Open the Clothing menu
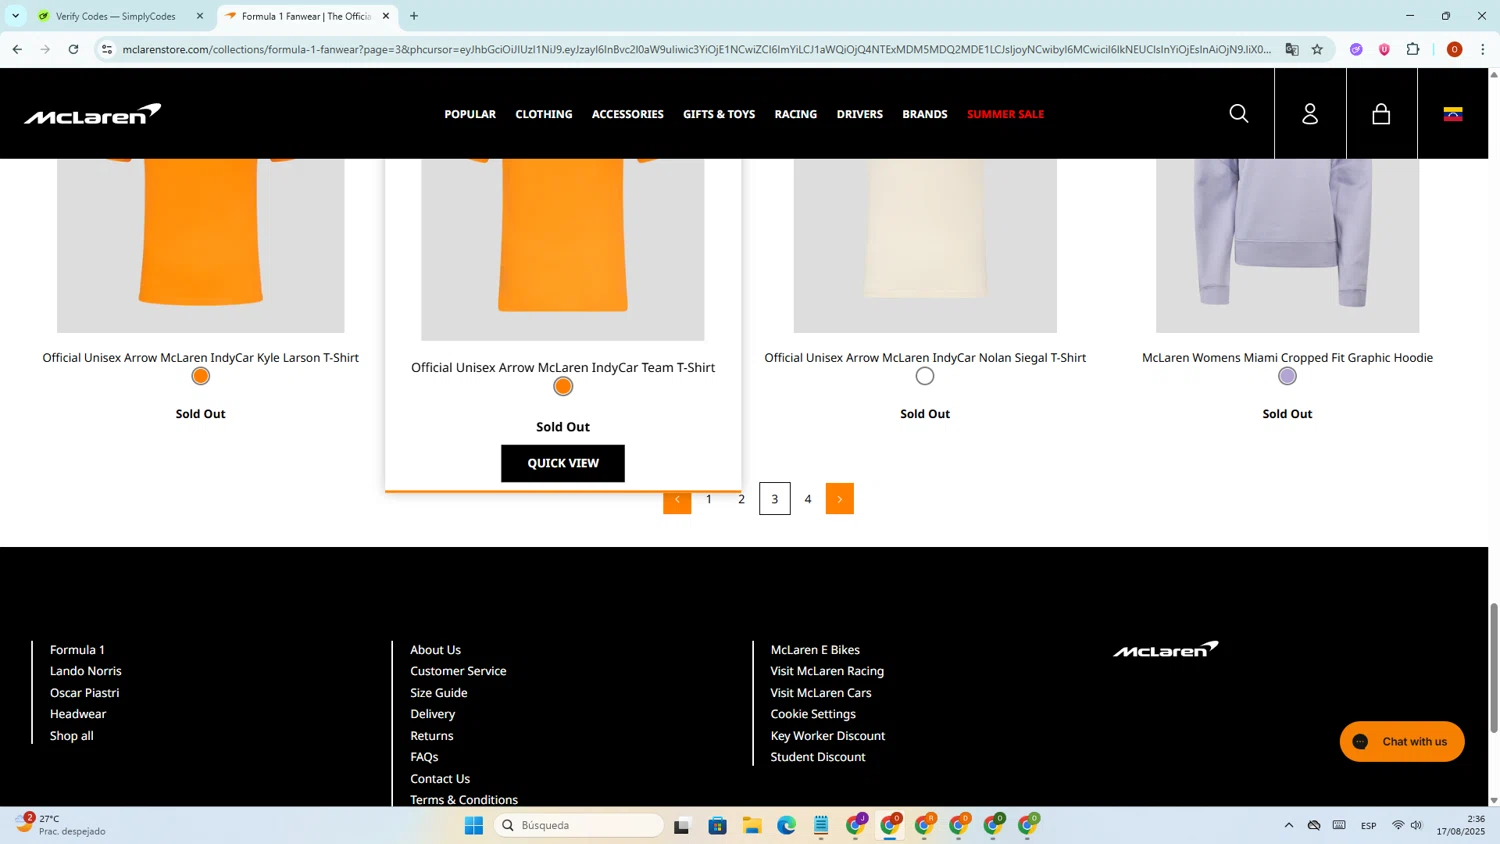Image resolution: width=1500 pixels, height=844 pixels. 544,114
